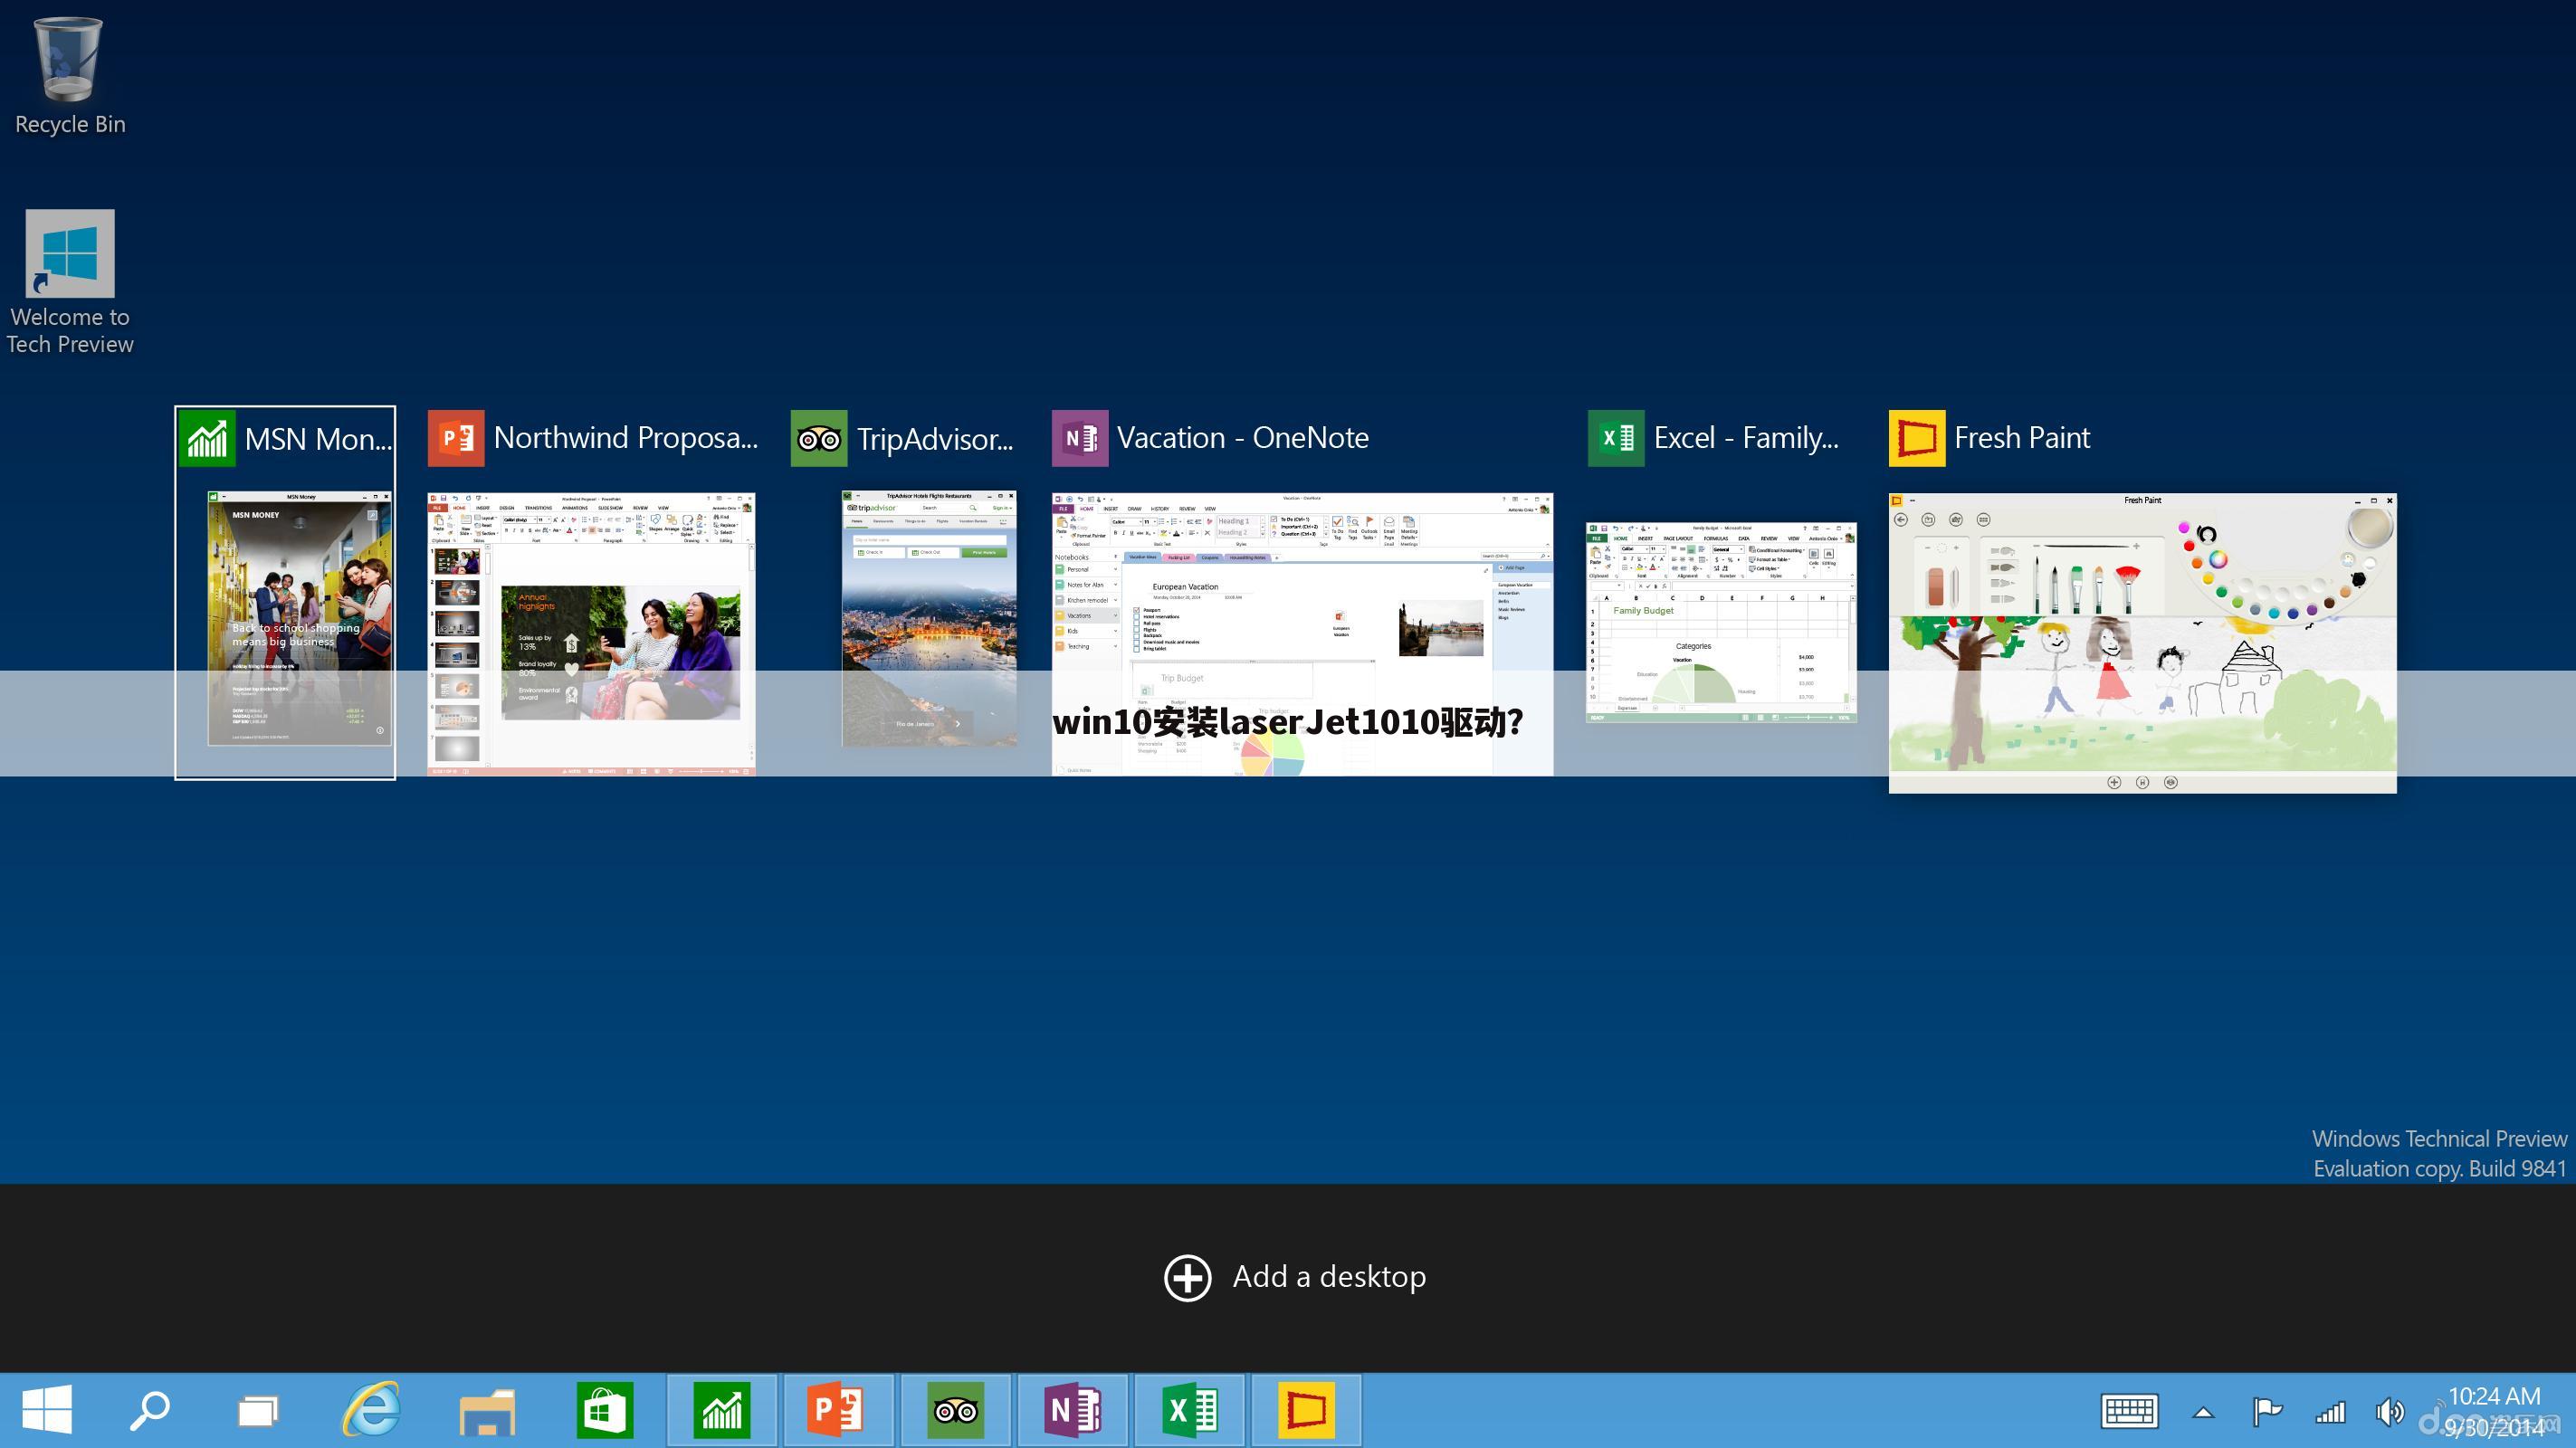Viewport: 2576px width, 1448px height.
Task: Click the MSN Money icon above its thumbnail
Action: (x=207, y=438)
